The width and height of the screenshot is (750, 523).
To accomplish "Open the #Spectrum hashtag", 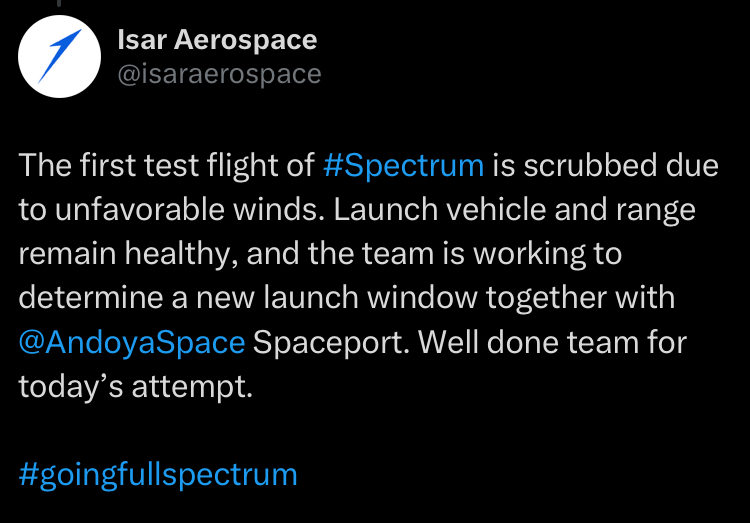I will point(404,165).
